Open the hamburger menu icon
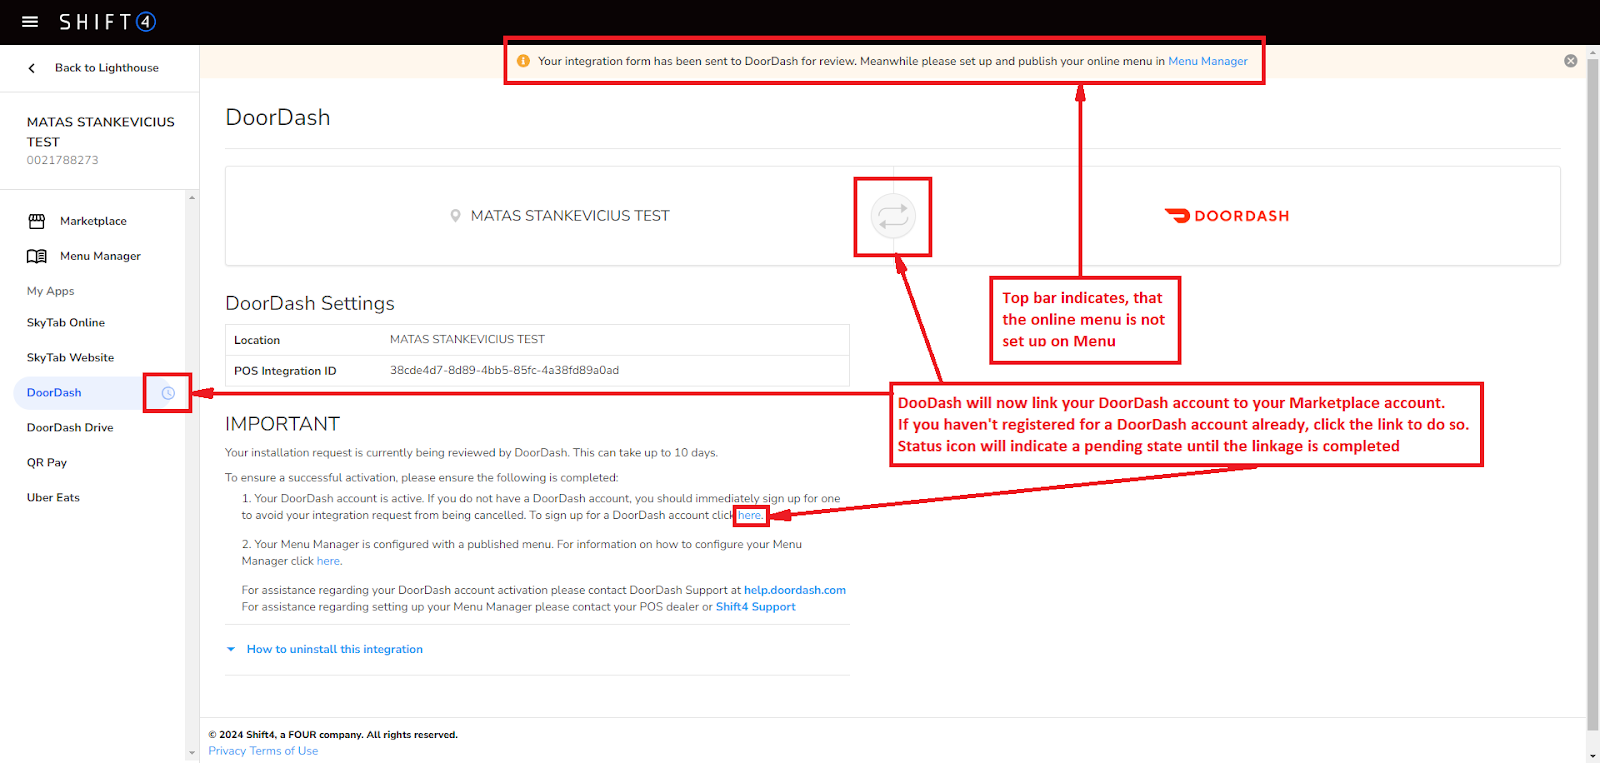The width and height of the screenshot is (1600, 763). [30, 22]
